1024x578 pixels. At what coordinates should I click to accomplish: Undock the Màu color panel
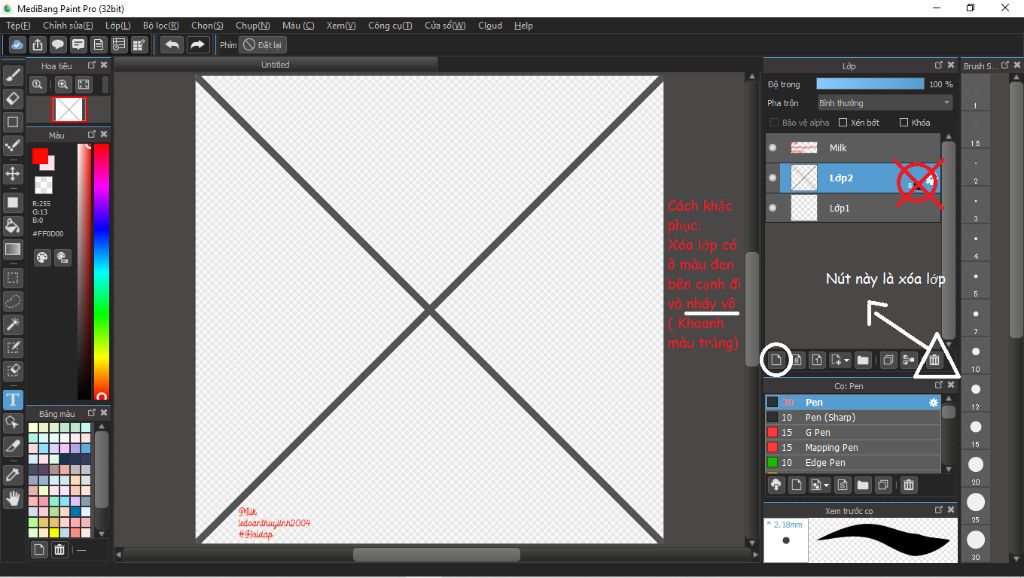click(91, 135)
